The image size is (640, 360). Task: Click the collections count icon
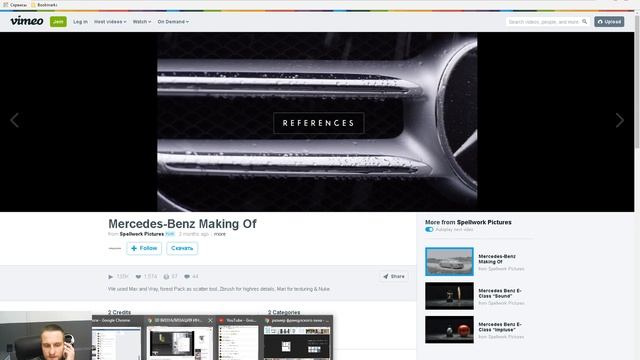pos(166,277)
